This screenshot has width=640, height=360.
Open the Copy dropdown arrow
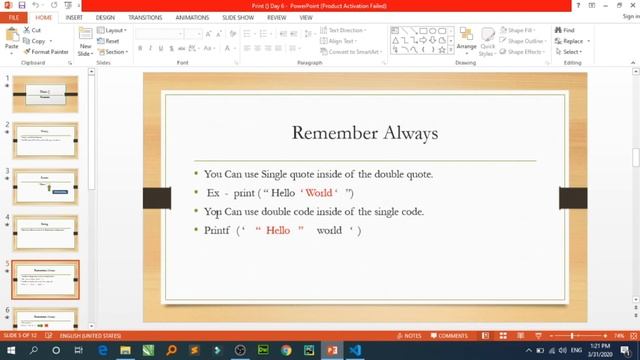coord(51,41)
